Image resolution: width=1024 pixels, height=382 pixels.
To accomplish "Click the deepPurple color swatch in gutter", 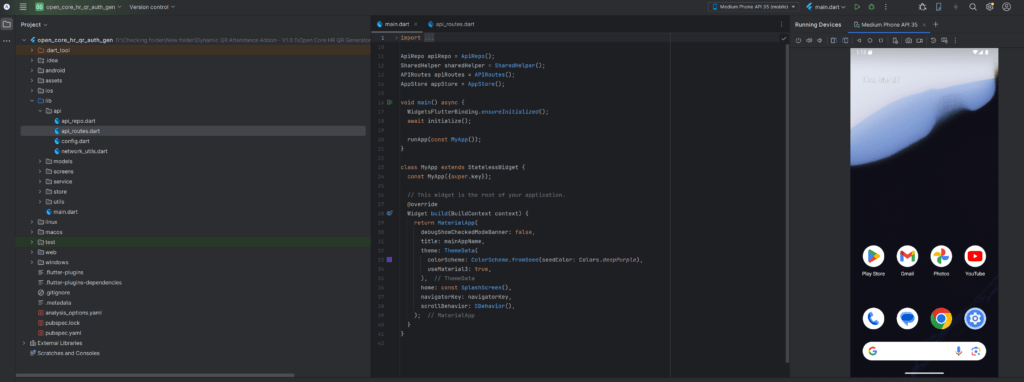I will click(x=389, y=260).
